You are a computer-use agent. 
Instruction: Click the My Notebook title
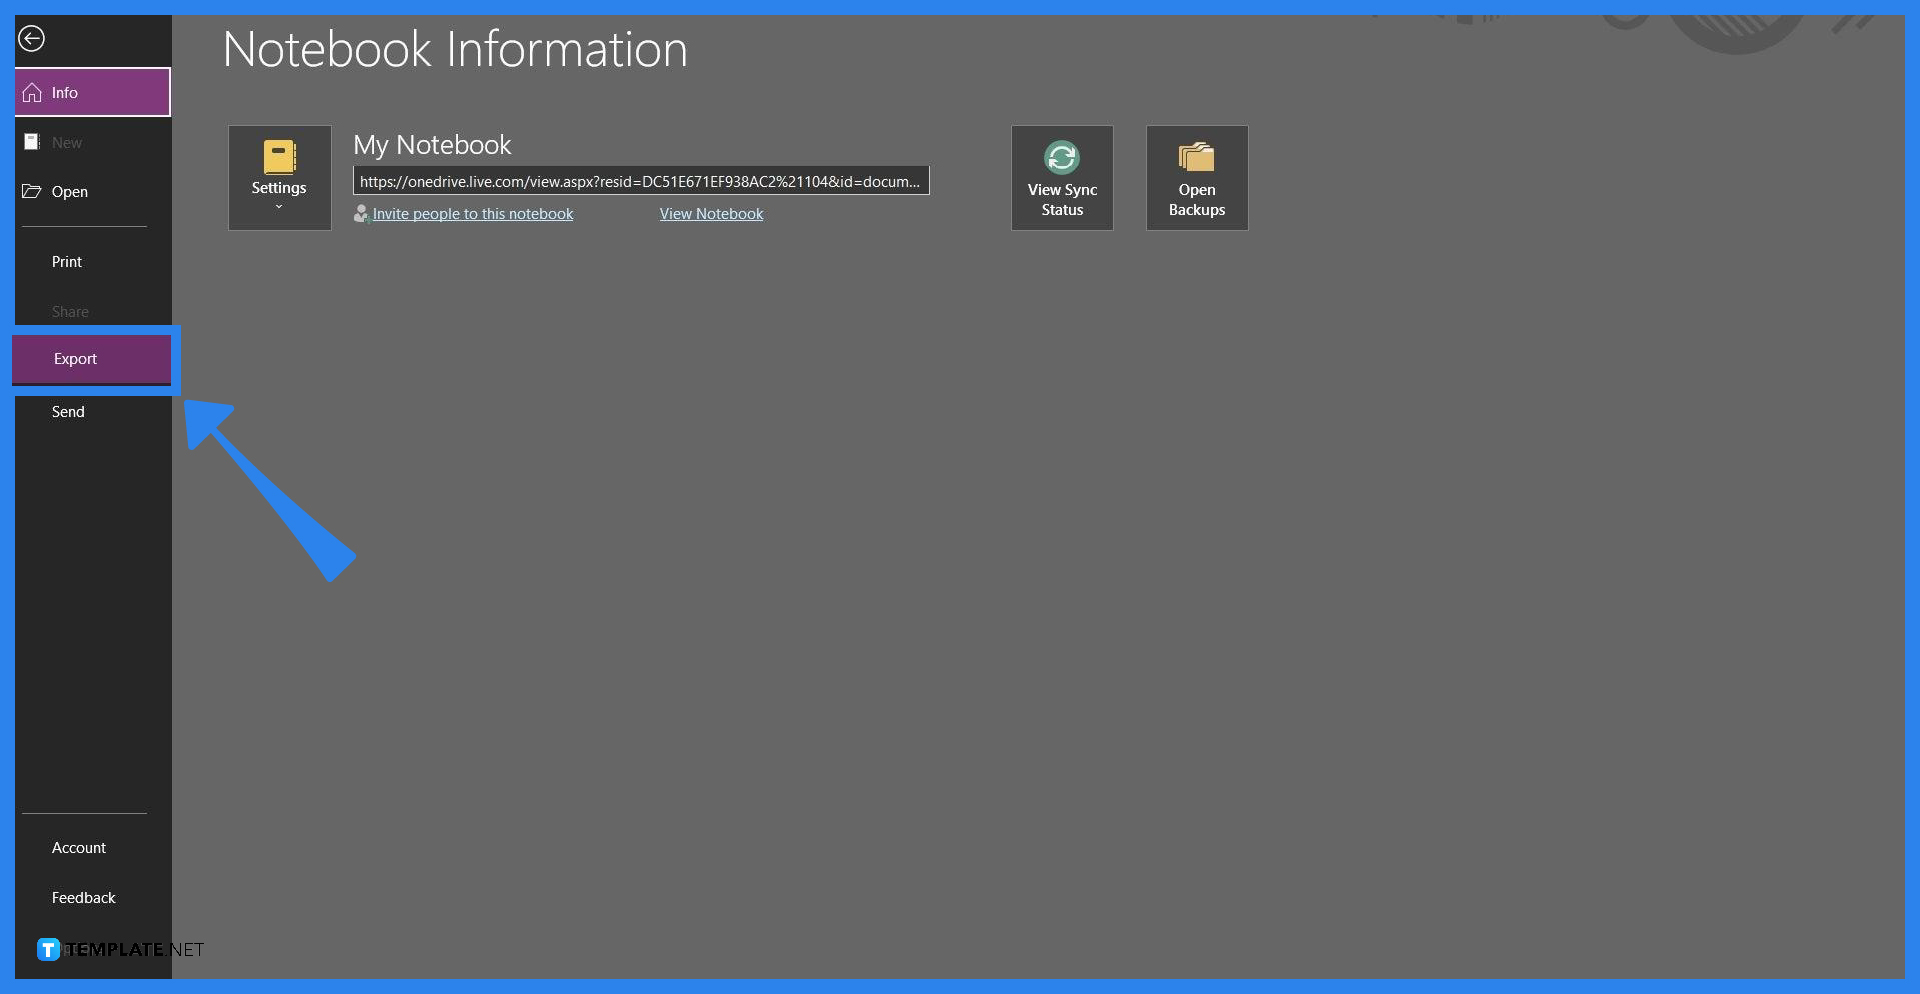coord(432,145)
